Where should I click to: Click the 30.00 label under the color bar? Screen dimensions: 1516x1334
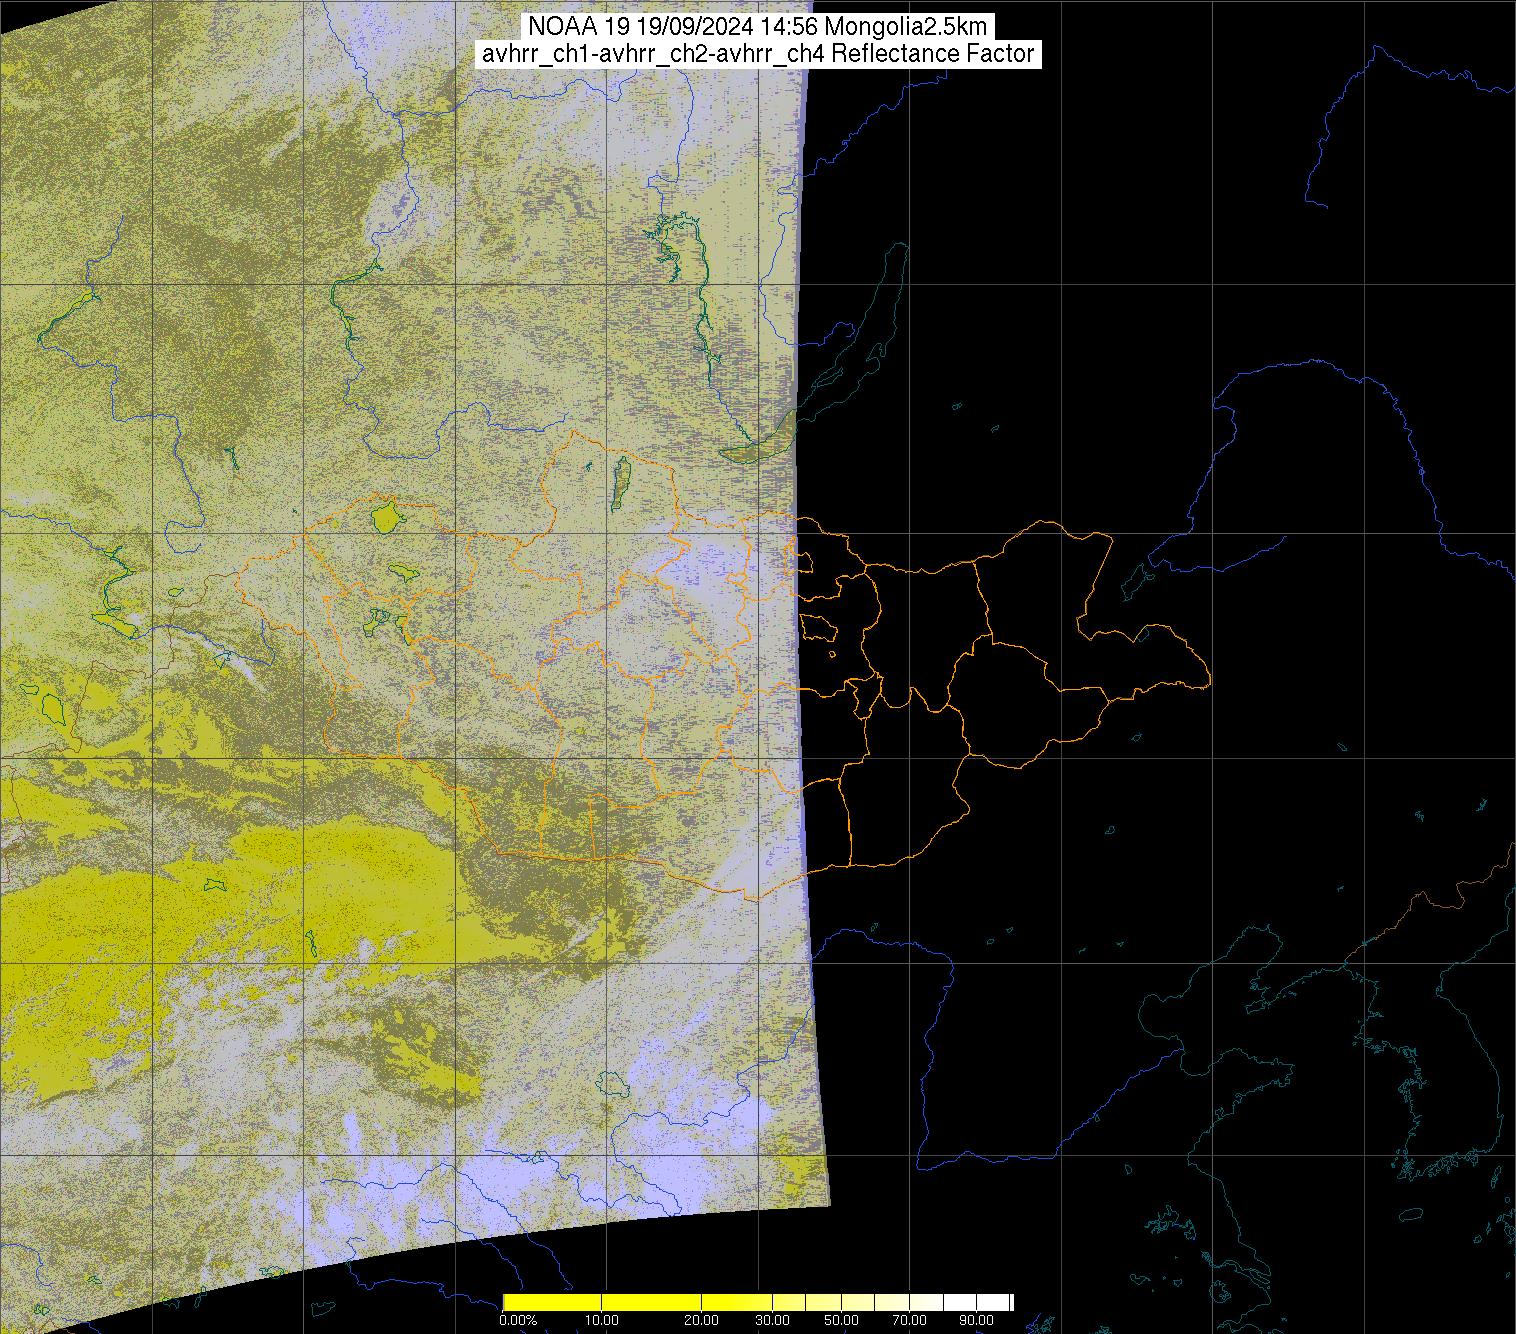[771, 1320]
